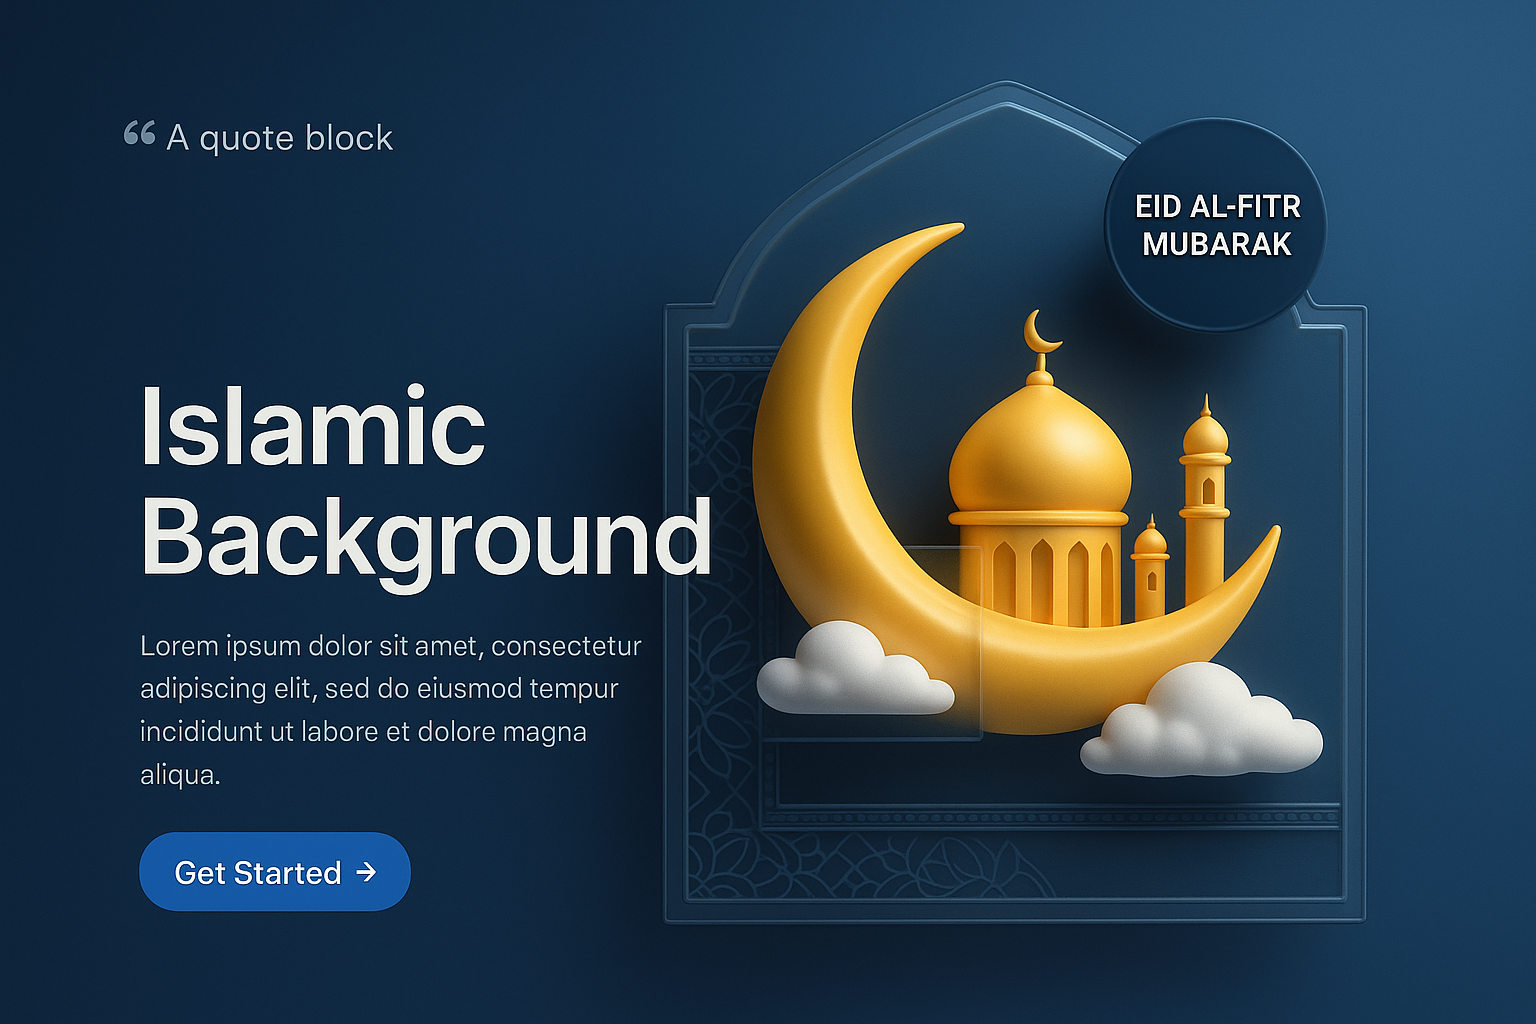The height and width of the screenshot is (1024, 1536).
Task: Select the 'A quote block' text
Action: 280,137
